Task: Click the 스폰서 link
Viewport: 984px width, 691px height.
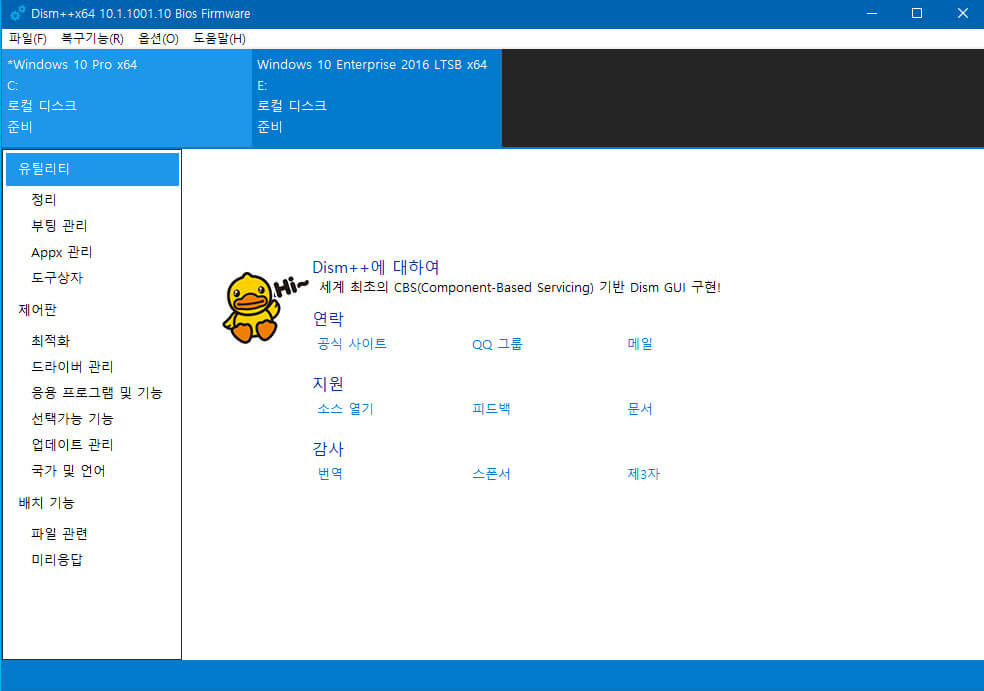Action: [x=491, y=474]
